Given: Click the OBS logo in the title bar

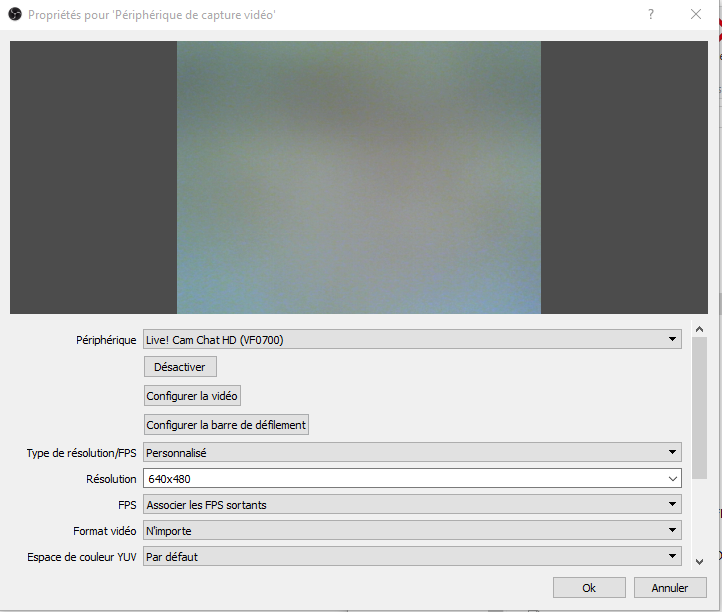Looking at the screenshot, I should point(15,15).
